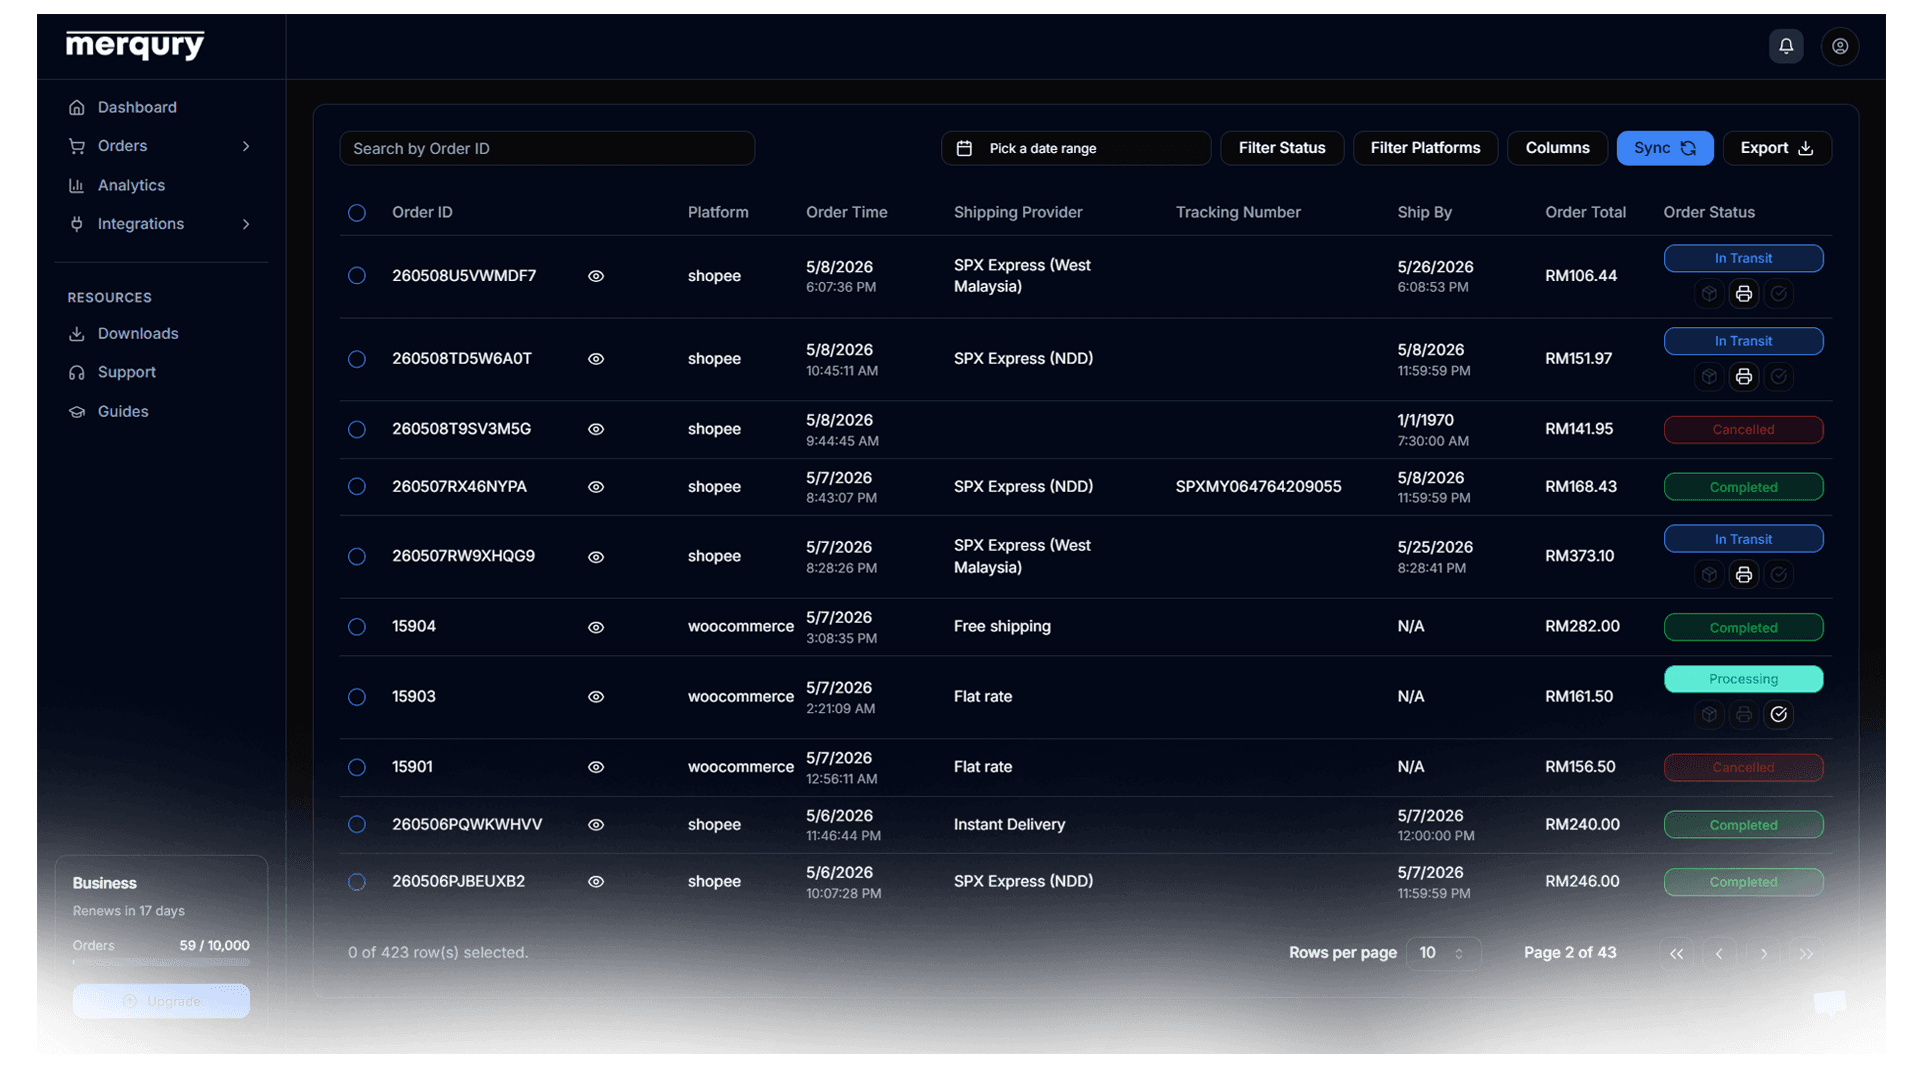Open Pick a date range picker

(x=1076, y=148)
